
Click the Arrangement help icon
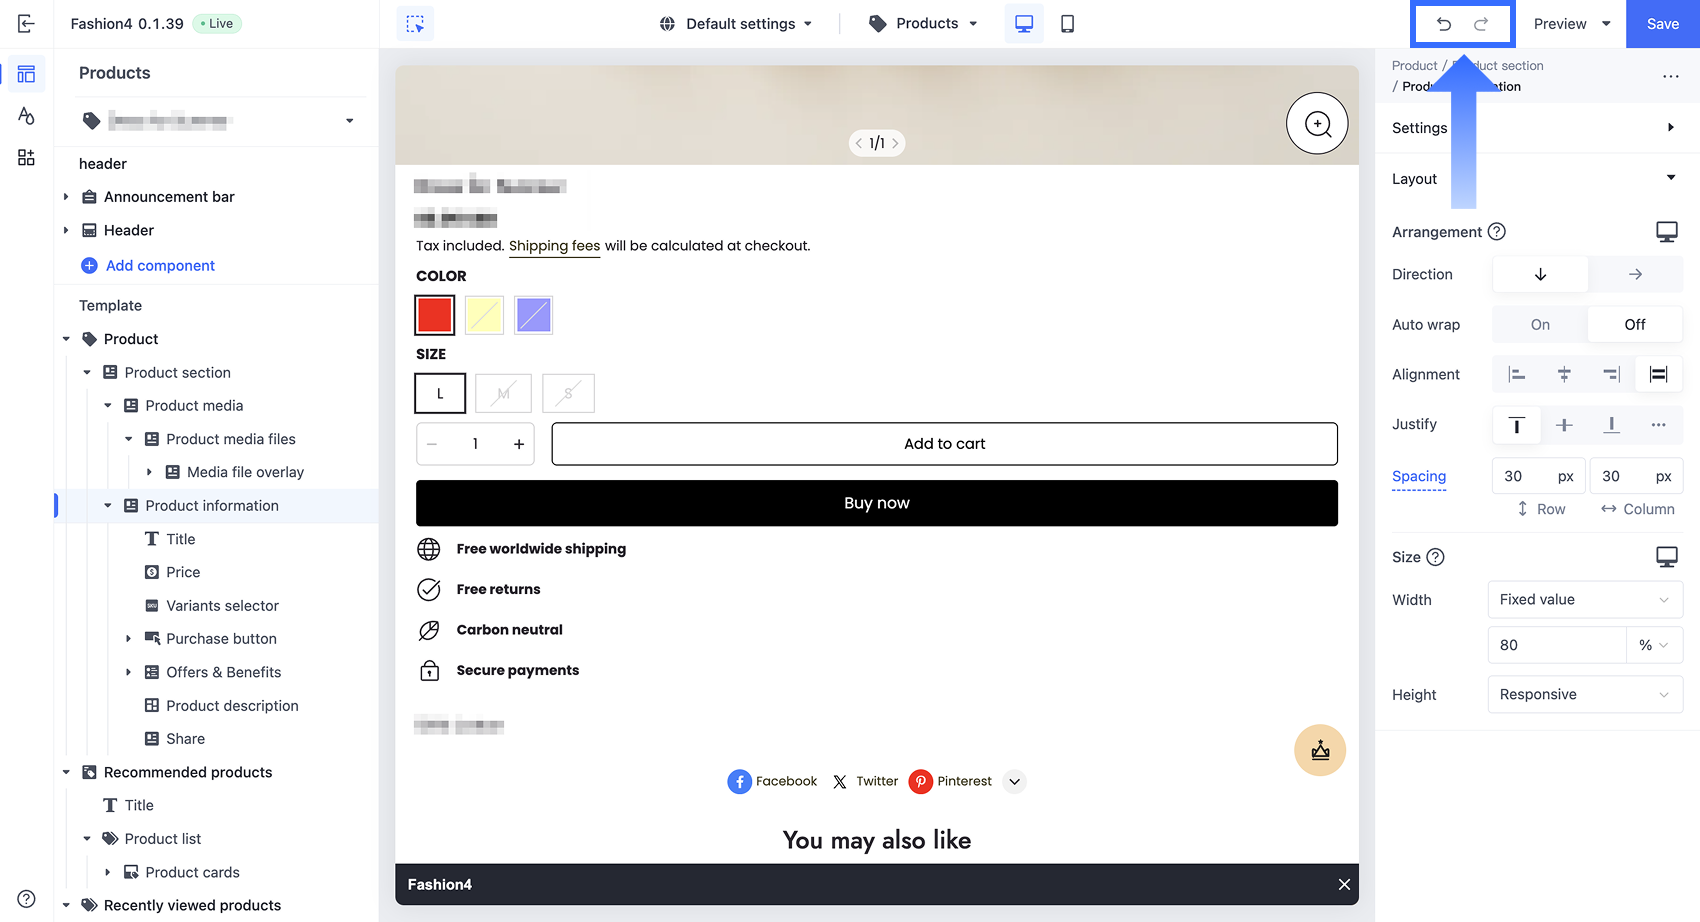coord(1497,231)
